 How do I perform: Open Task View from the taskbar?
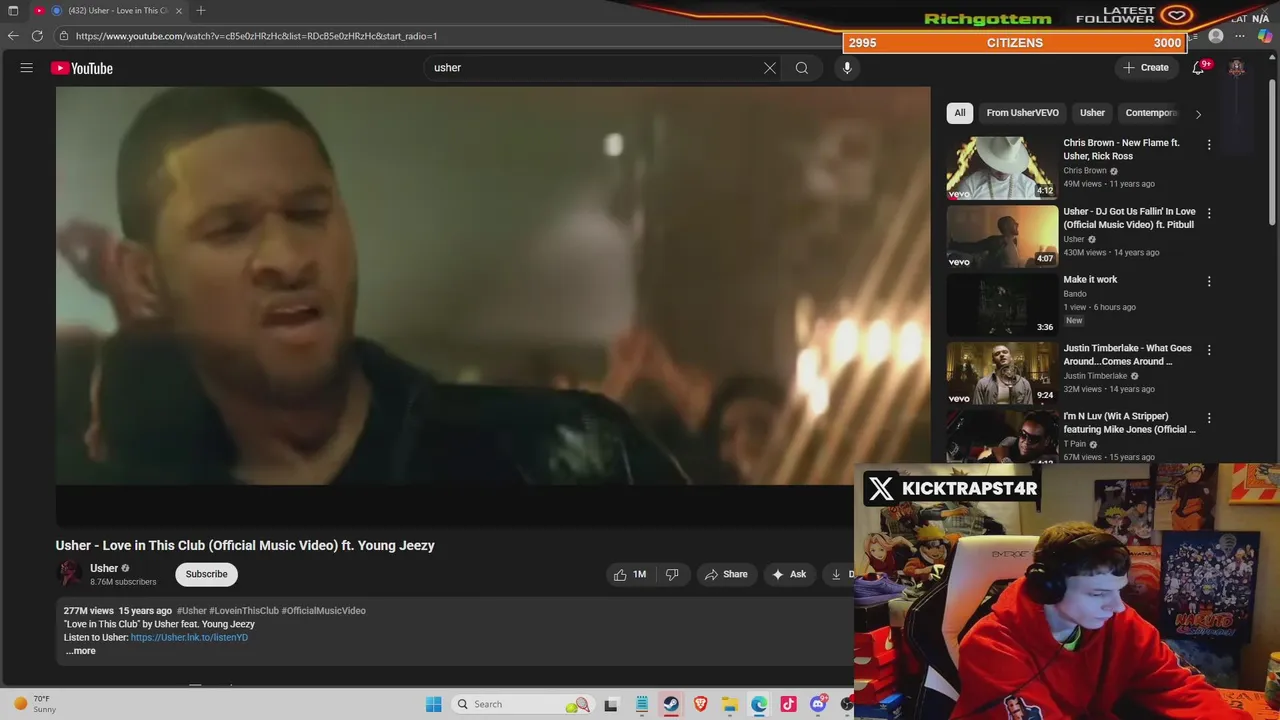coord(611,704)
